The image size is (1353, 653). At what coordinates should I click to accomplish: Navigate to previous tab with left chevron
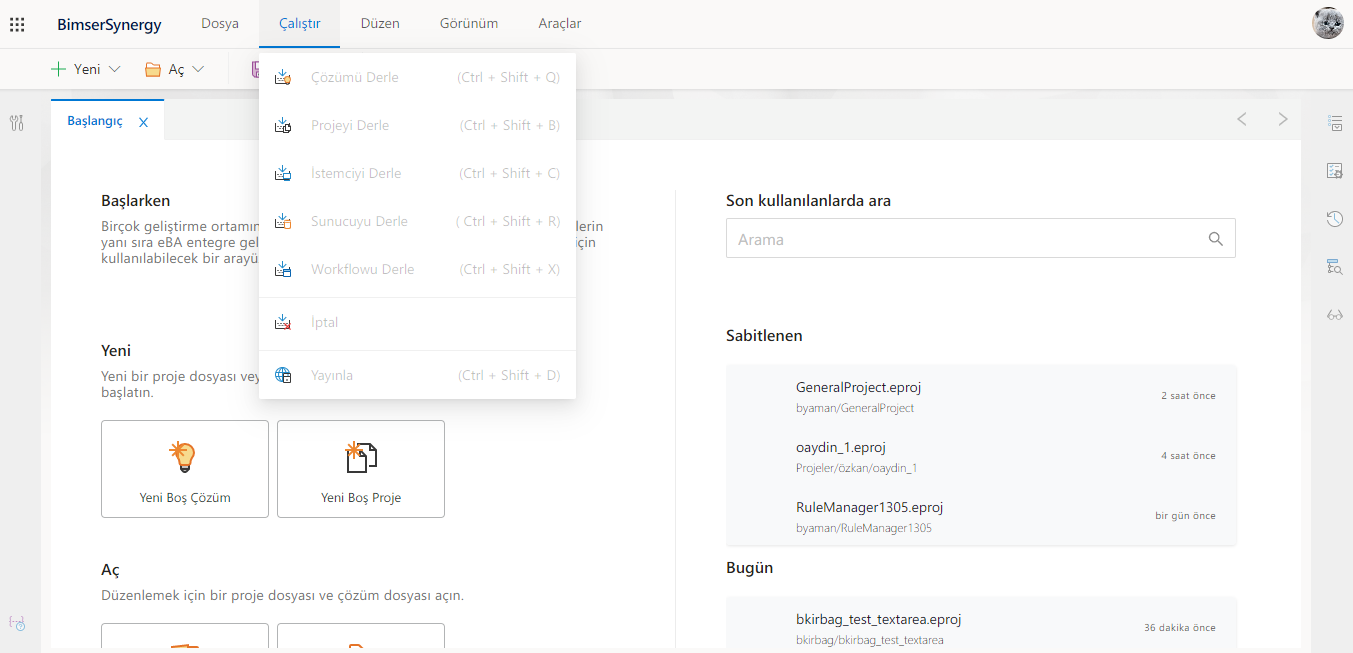tap(1242, 120)
